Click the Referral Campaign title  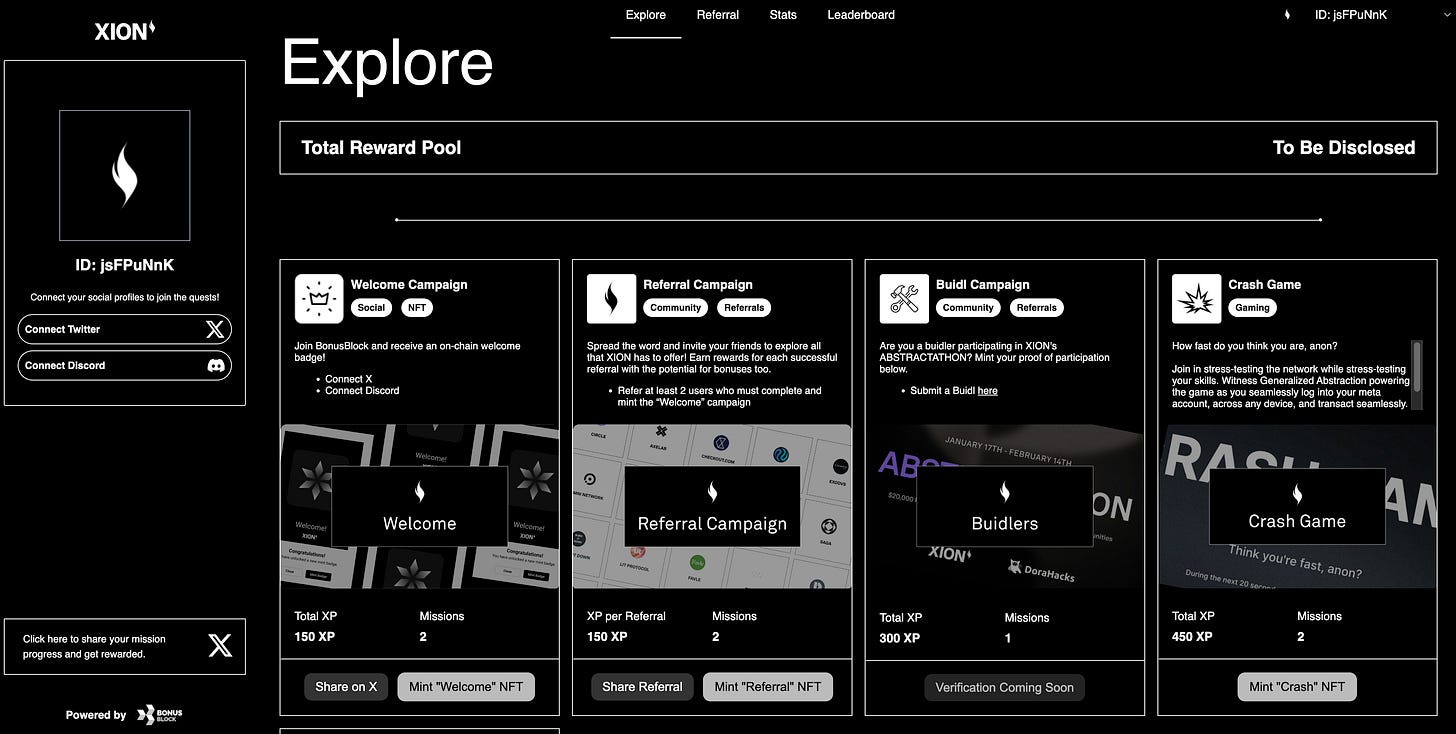[x=698, y=285]
